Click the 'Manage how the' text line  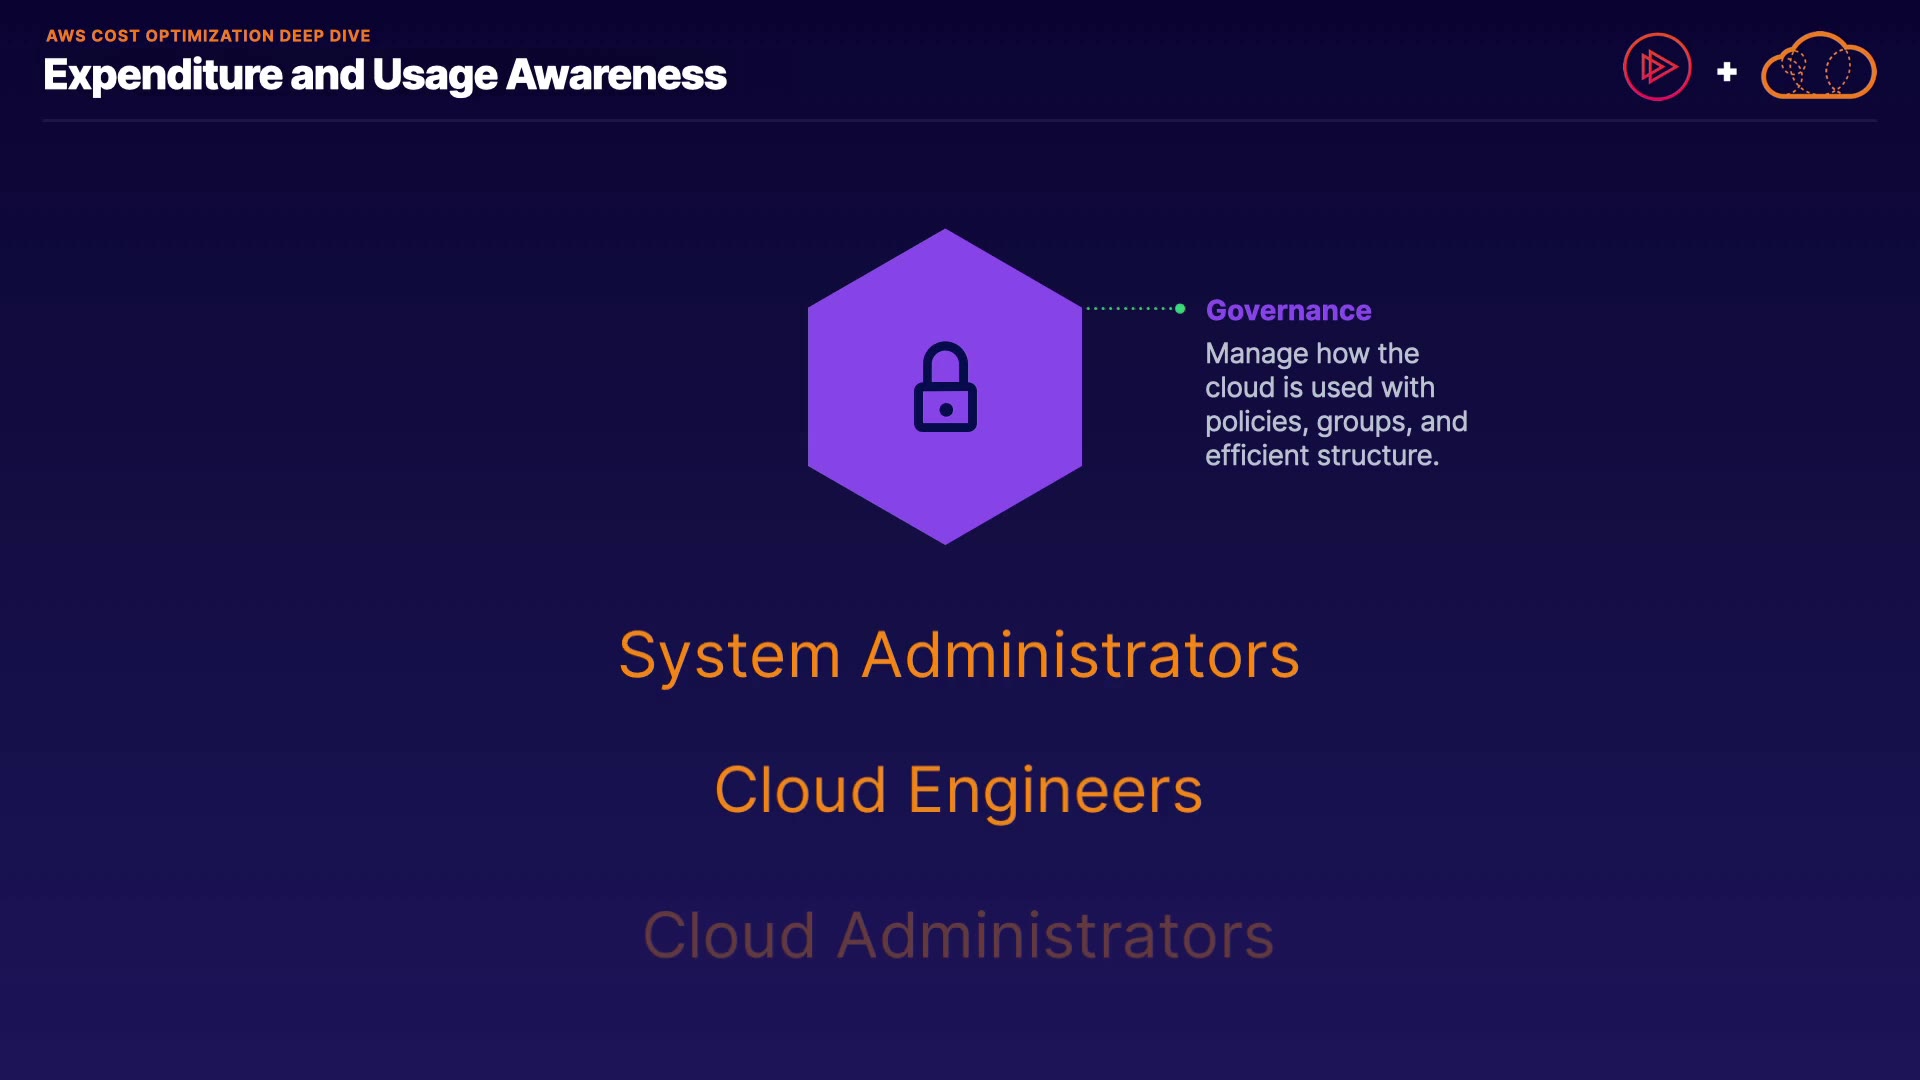[1311, 354]
